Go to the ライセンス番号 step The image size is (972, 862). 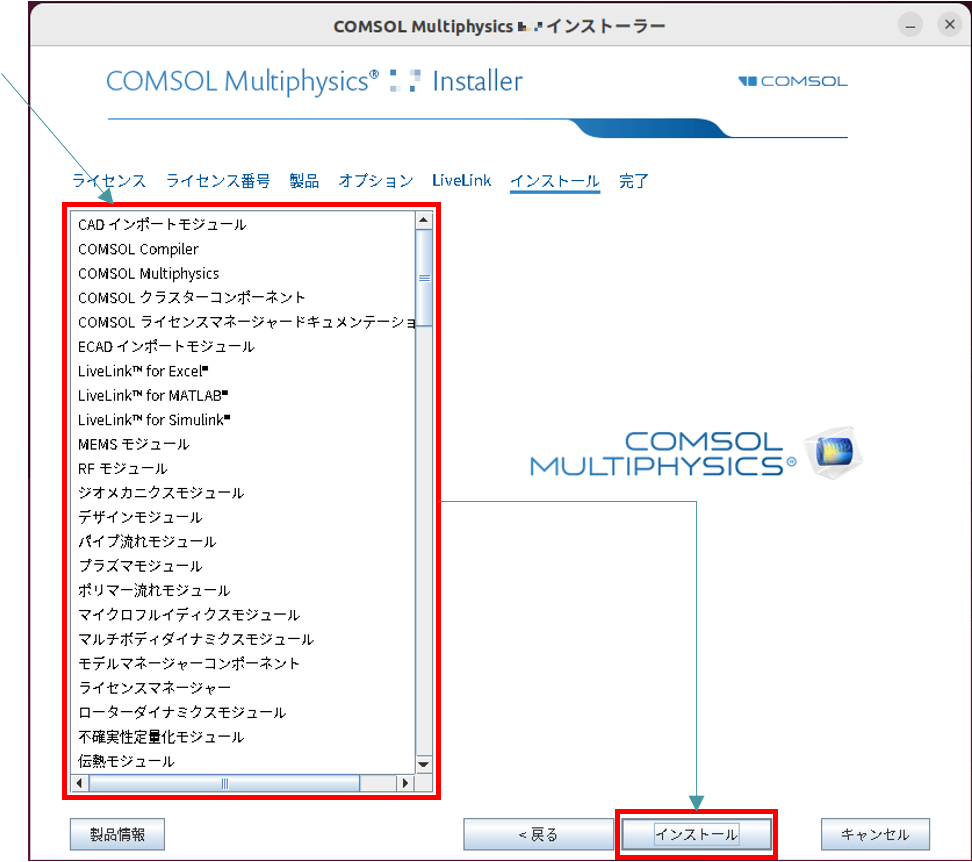pyautogui.click(x=218, y=181)
